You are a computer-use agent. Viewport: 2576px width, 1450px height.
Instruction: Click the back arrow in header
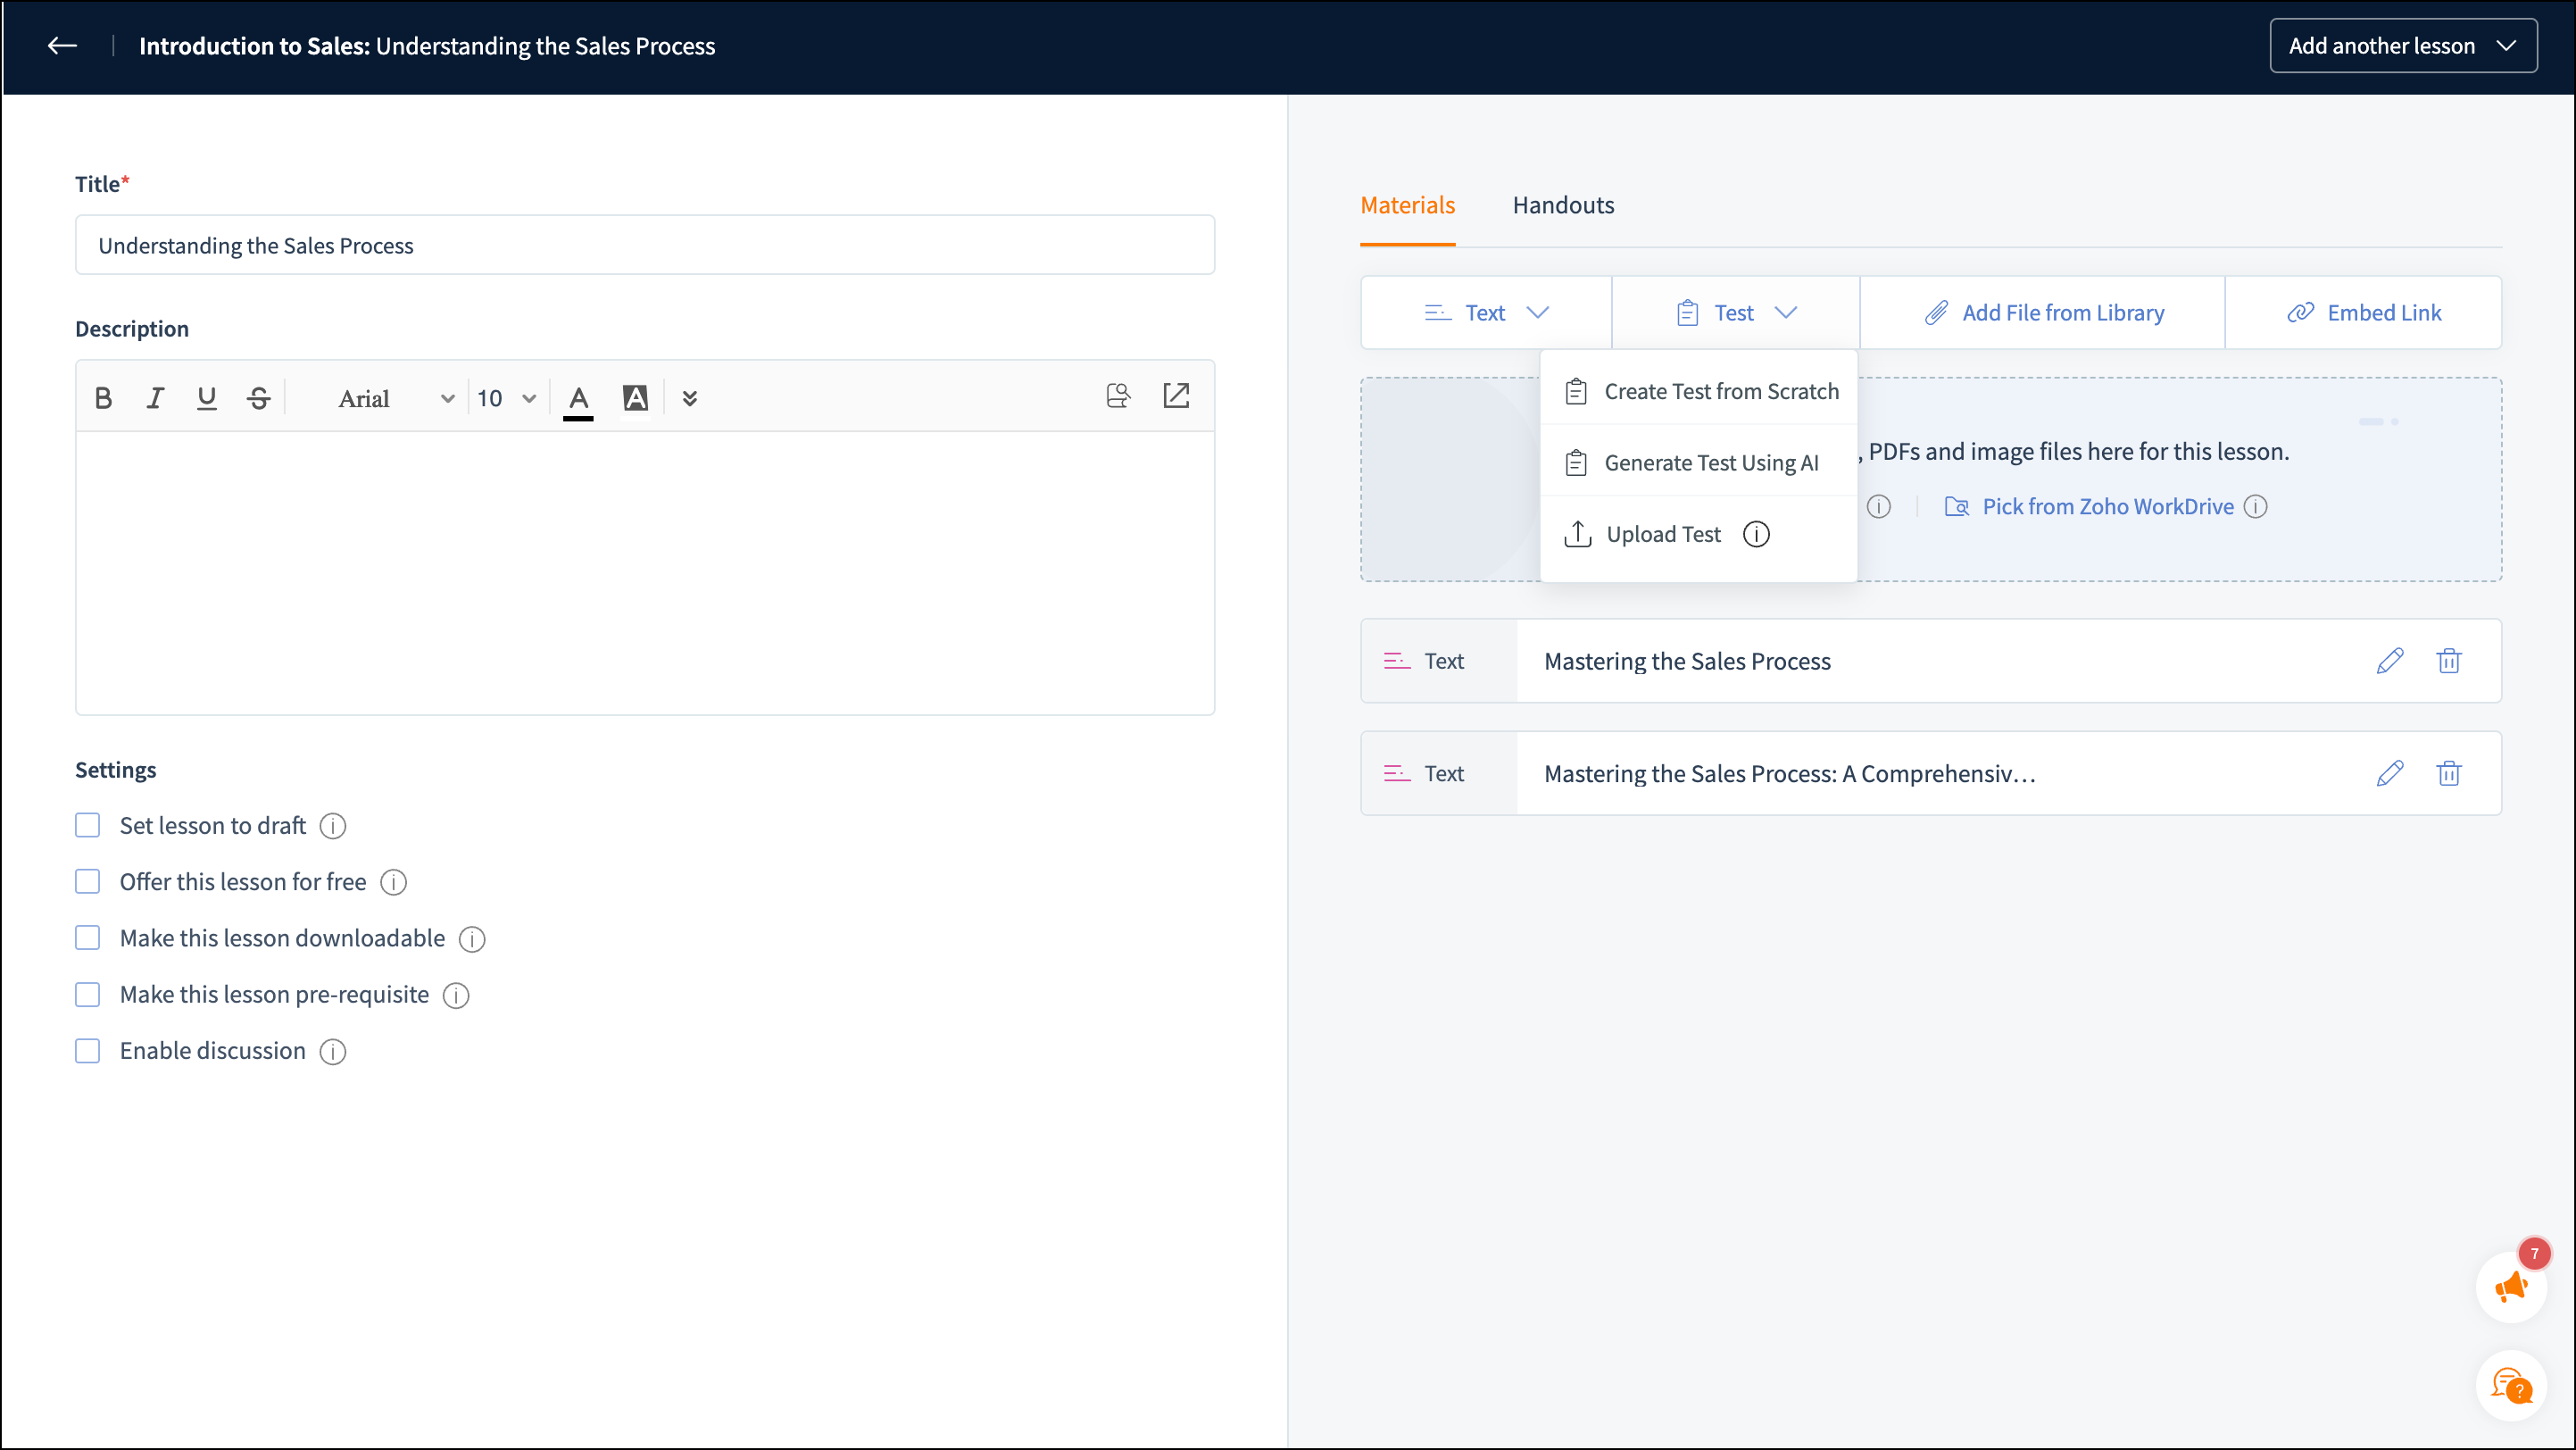point(62,46)
